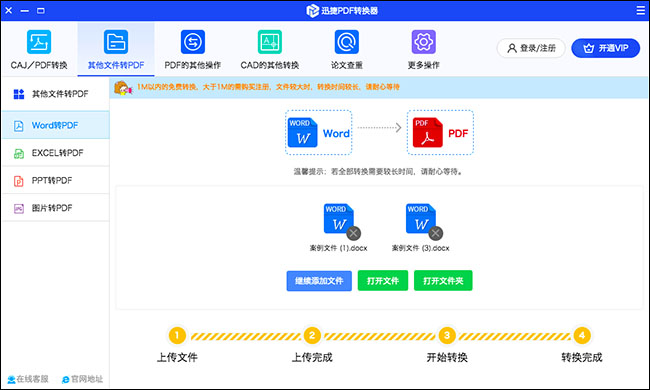Click the EXCEL转PDF sidebar icon
Viewport: 650px width, 390px height.
[x=19, y=153]
